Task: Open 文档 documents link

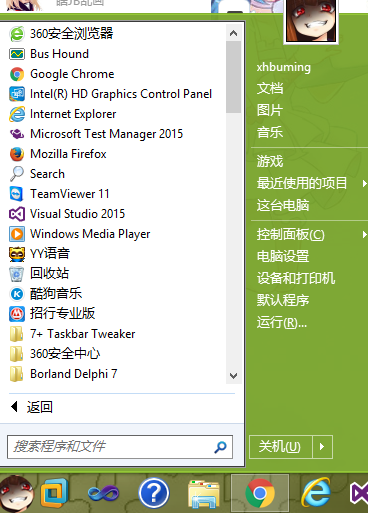Action: click(x=270, y=89)
